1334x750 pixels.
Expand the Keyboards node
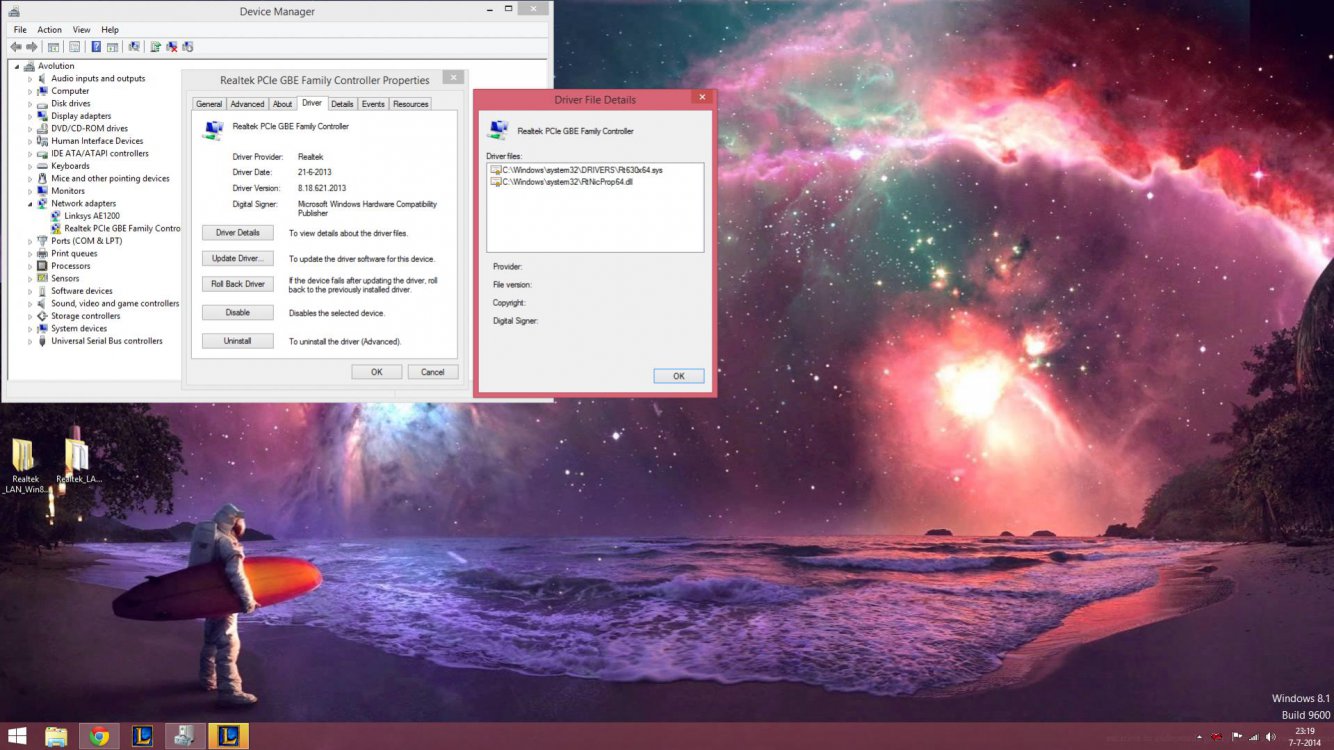30,166
